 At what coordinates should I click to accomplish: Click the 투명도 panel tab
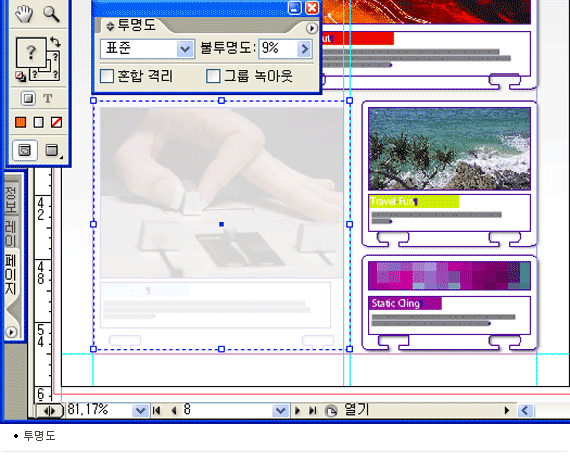click(x=131, y=25)
